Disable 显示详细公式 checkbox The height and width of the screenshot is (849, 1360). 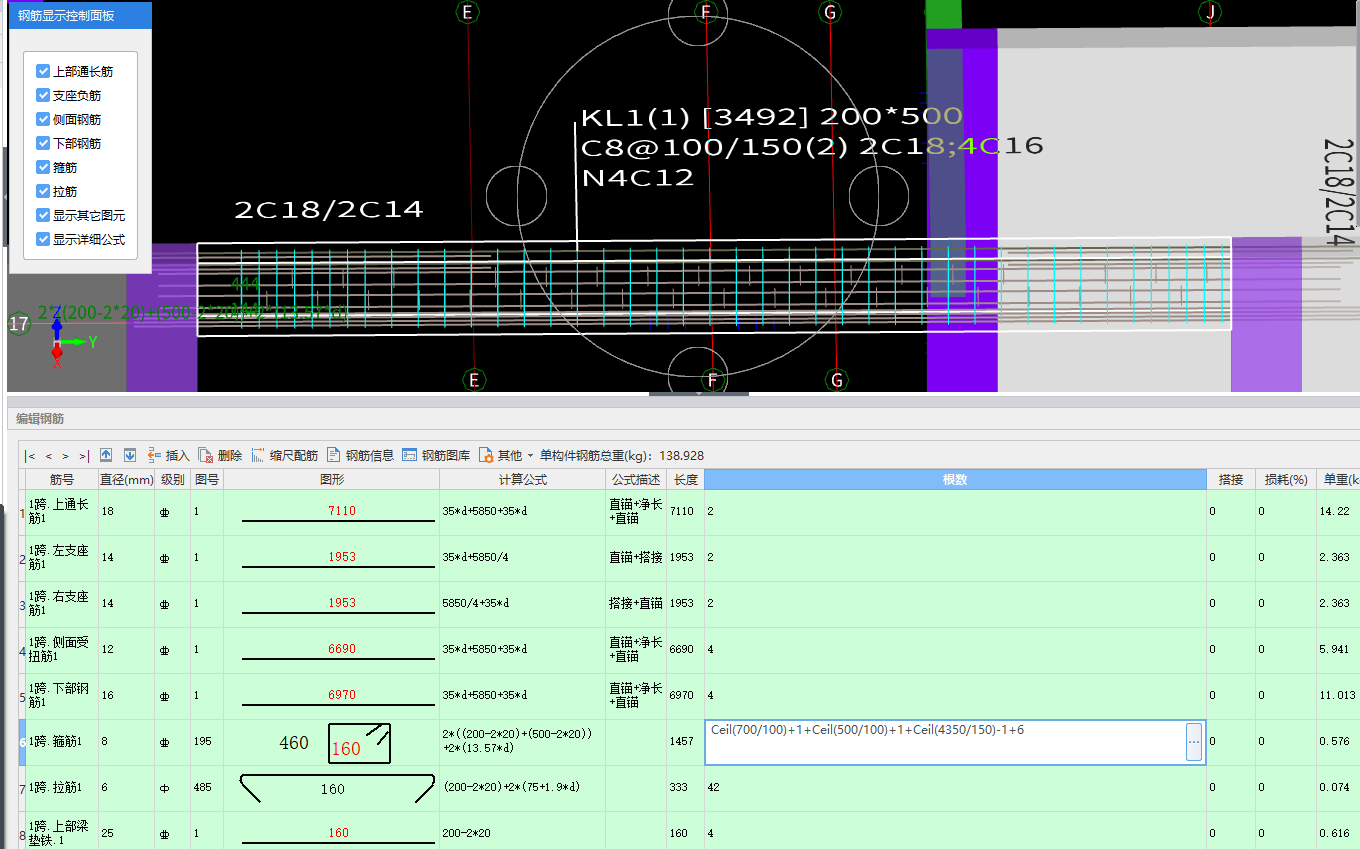[x=43, y=239]
